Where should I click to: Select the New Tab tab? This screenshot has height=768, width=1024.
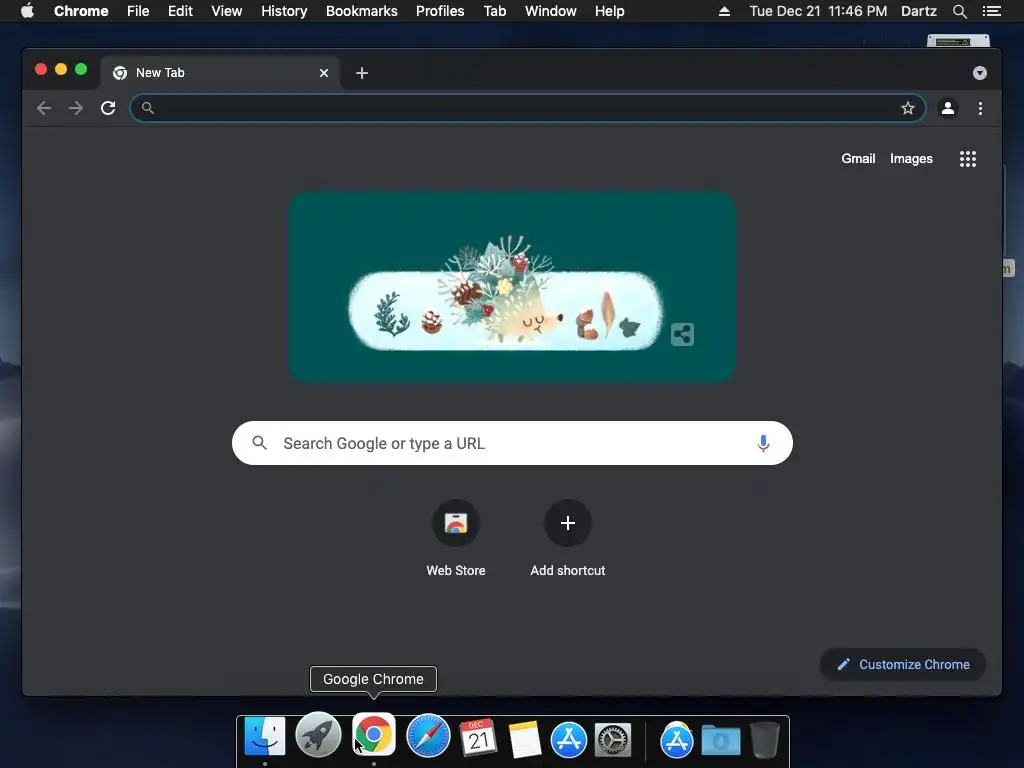pos(220,73)
